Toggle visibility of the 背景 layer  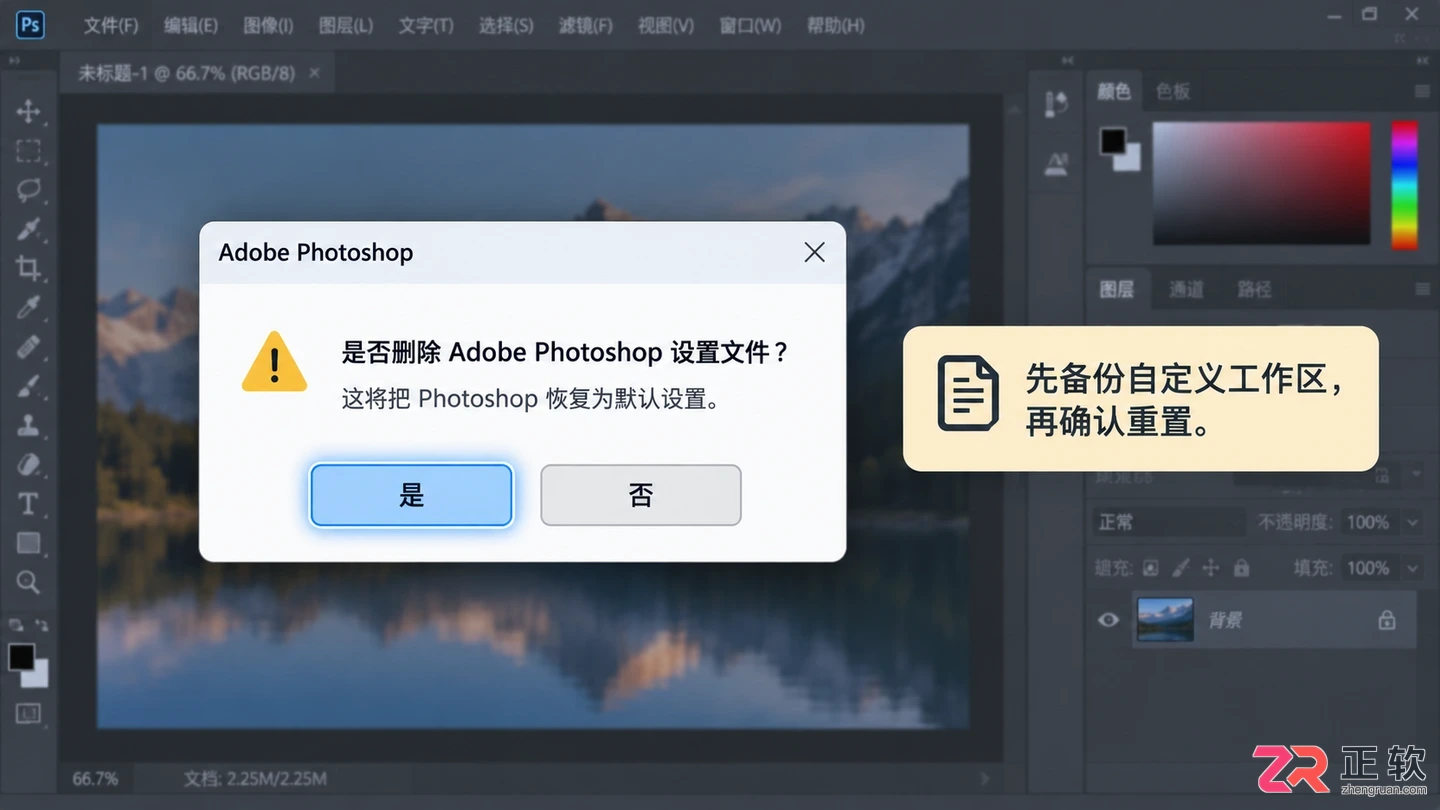pyautogui.click(x=1108, y=620)
